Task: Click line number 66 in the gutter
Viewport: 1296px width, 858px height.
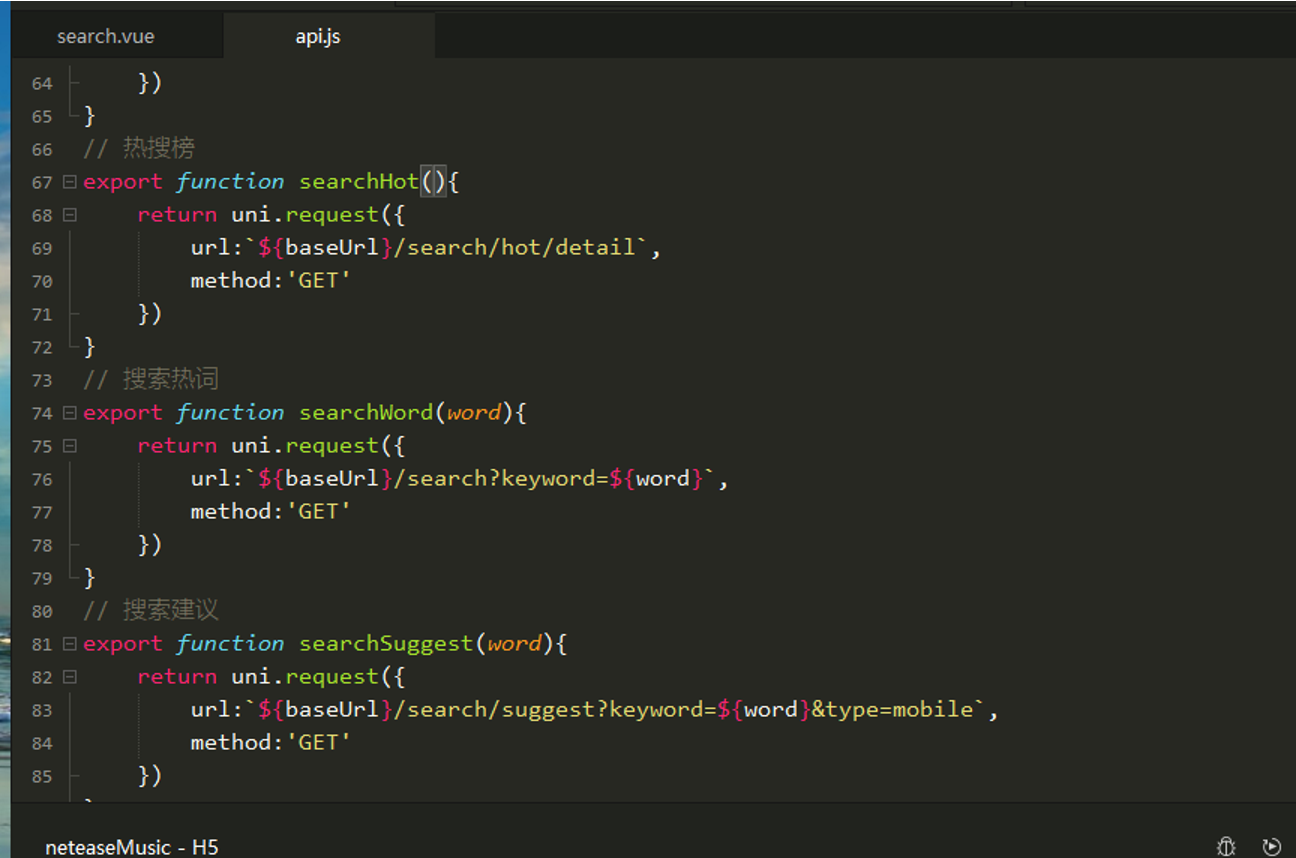Action: [42, 150]
